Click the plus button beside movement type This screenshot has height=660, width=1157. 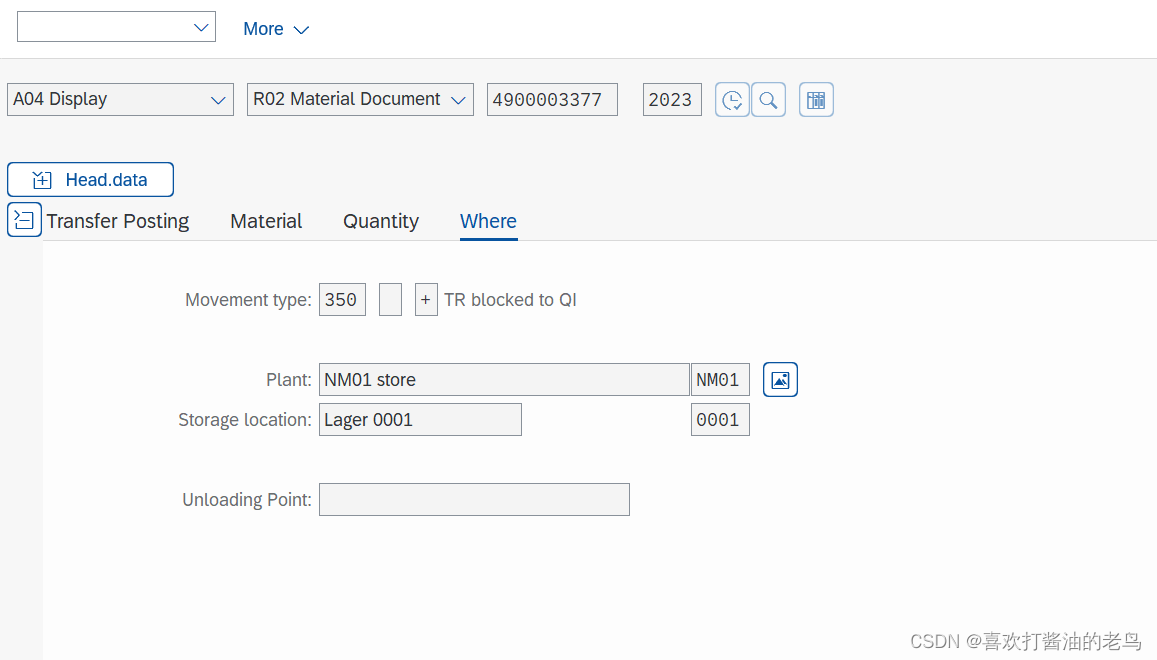426,299
